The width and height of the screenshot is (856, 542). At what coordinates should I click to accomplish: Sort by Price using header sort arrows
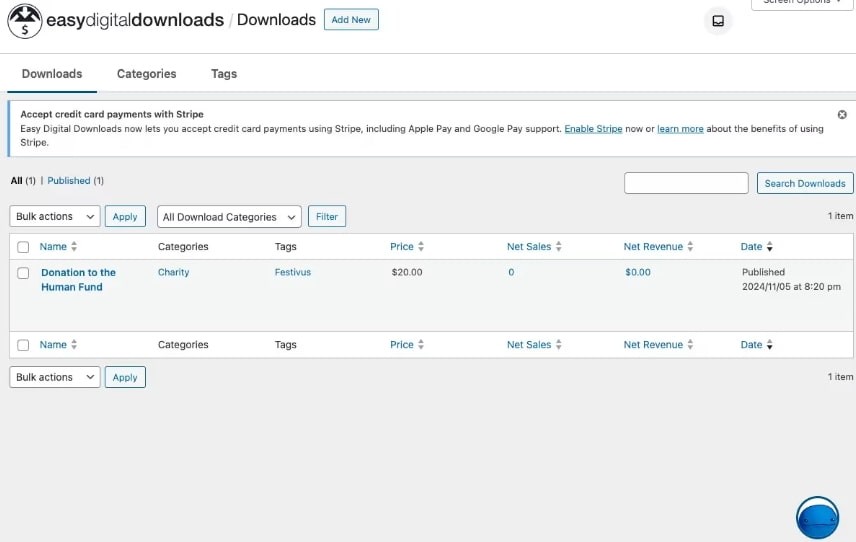pos(421,247)
